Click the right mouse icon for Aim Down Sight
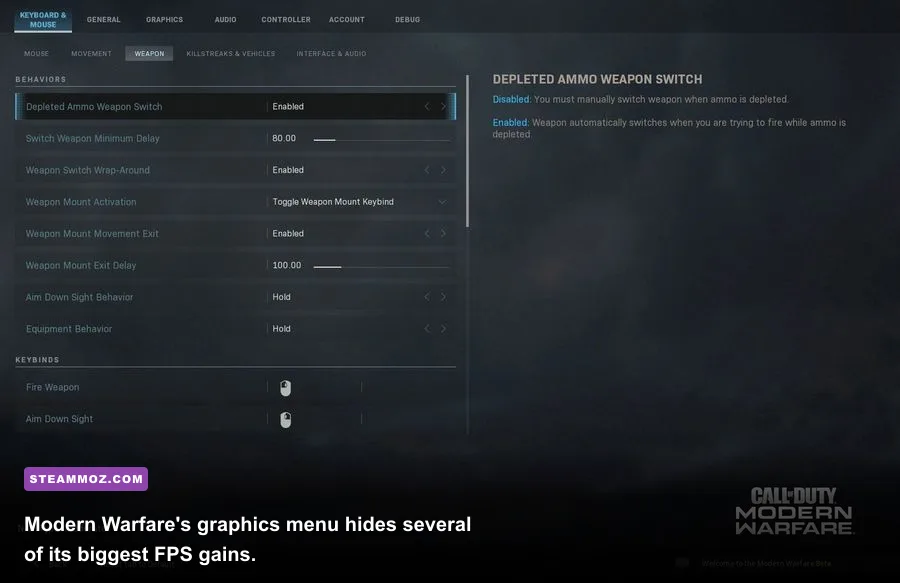Screen dimensions: 900x583 [x=285, y=419]
